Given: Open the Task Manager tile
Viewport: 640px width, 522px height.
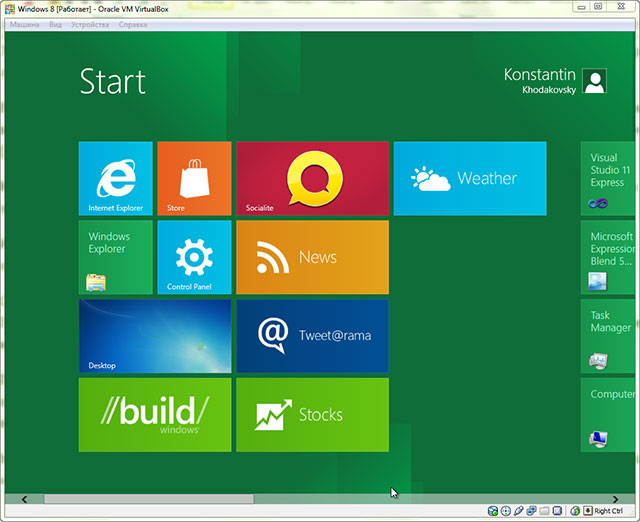Looking at the screenshot, I should 608,336.
